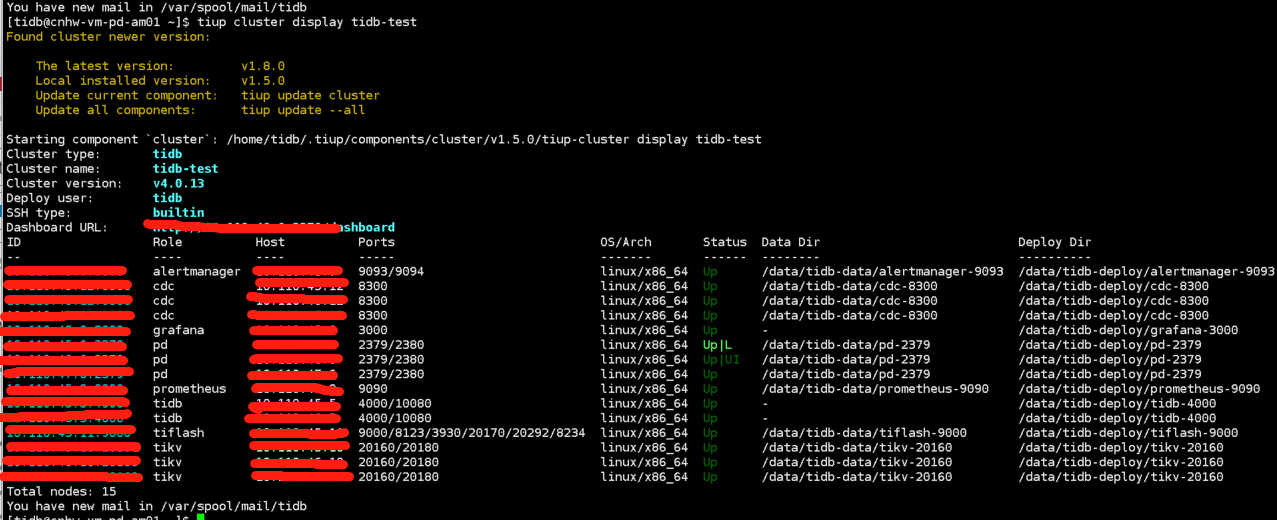Click the 'Deploy Dir' column header
The height and width of the screenshot is (520, 1277).
point(1054,242)
